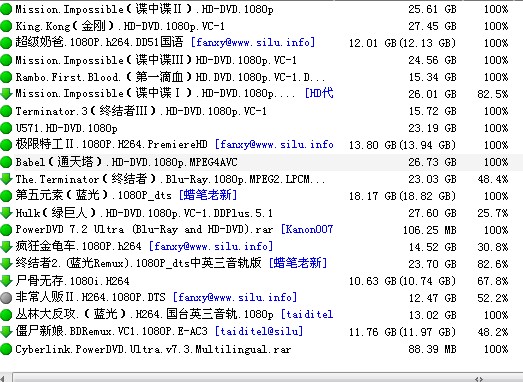This screenshot has height=382, width=523.
Task: Click the 52.2% progress value
Action: [x=493, y=298]
